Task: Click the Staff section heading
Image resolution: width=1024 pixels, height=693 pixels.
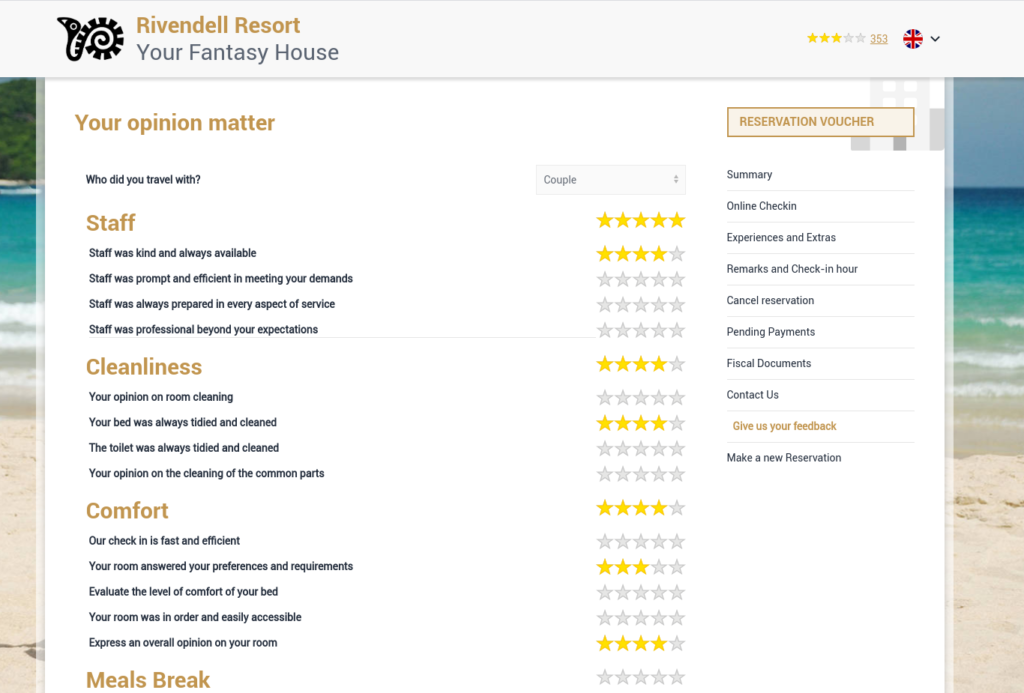Action: [110, 223]
